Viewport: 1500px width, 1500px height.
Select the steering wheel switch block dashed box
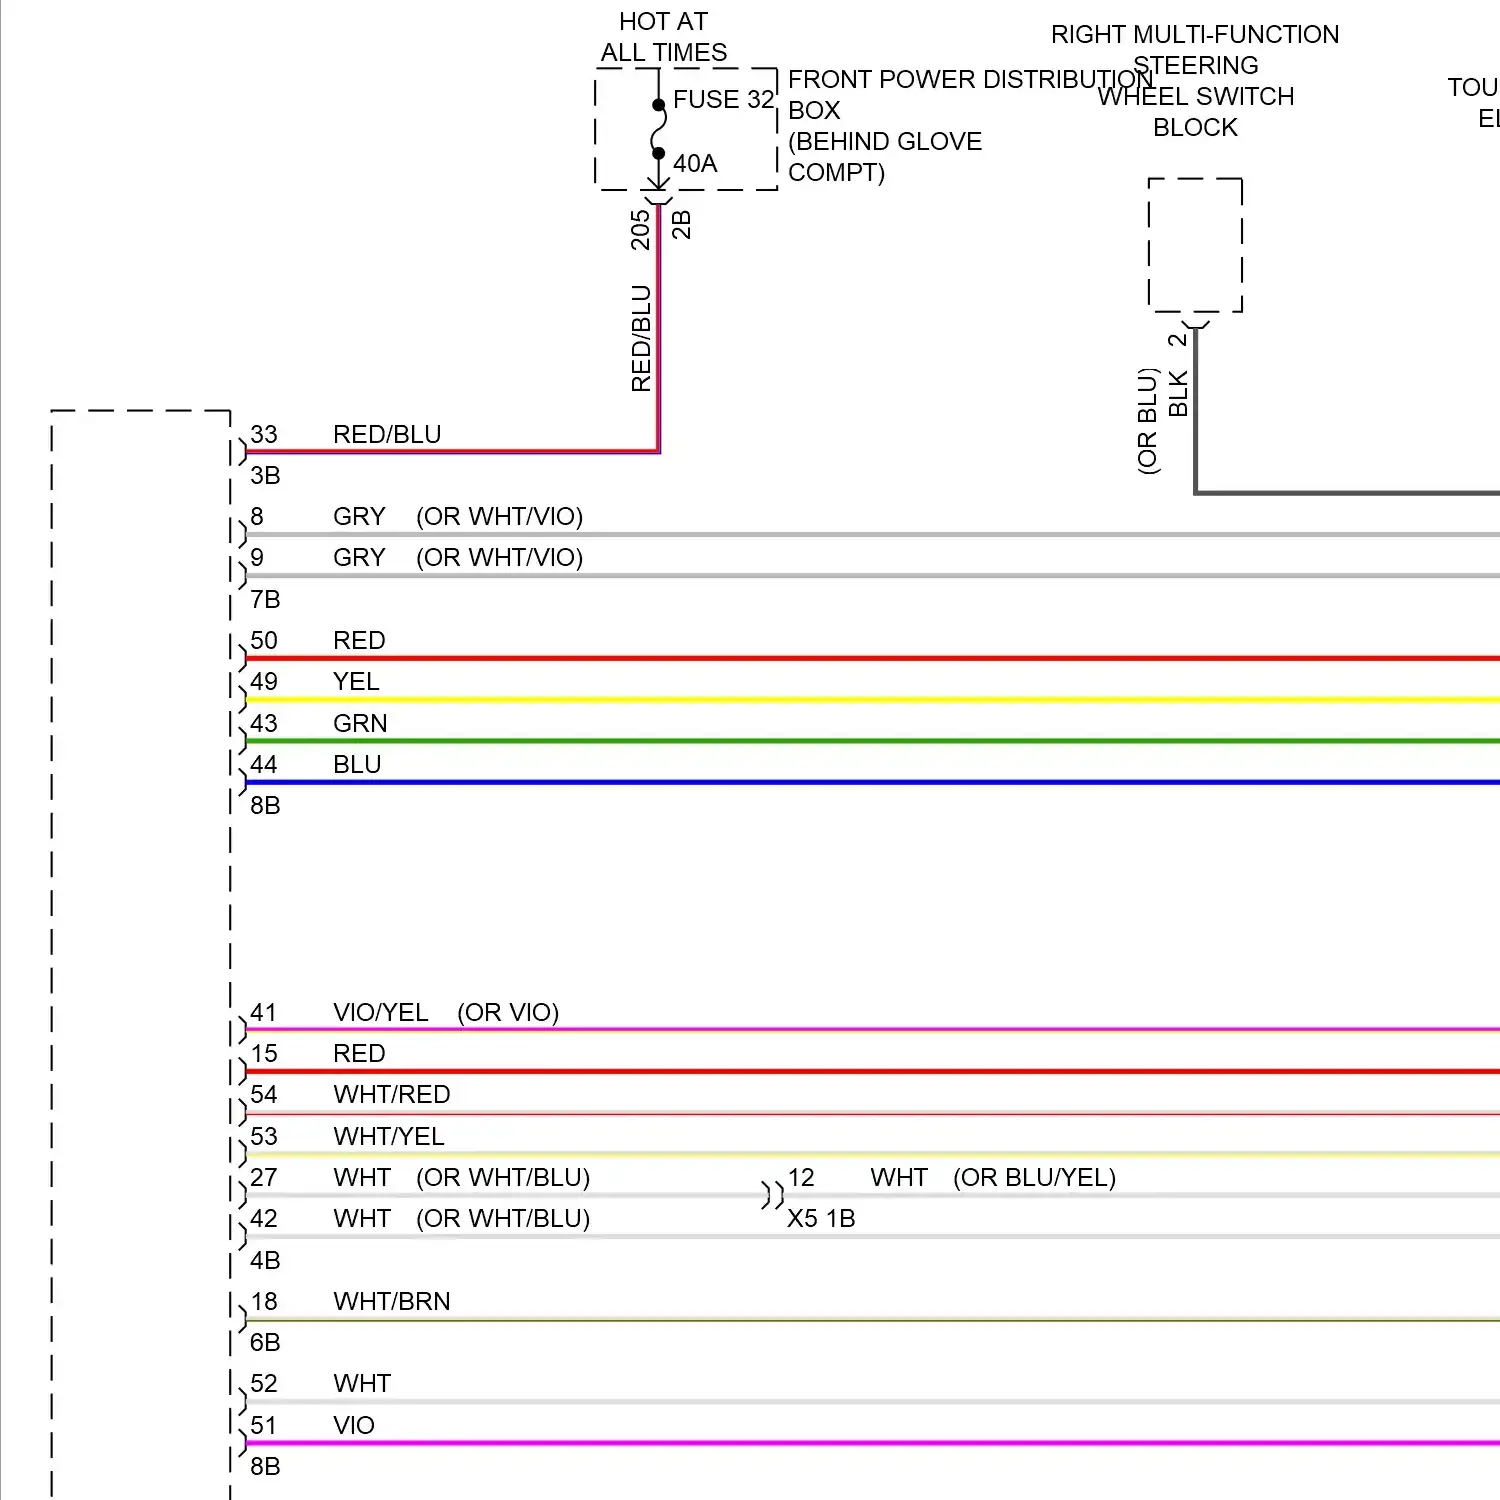tap(1195, 245)
